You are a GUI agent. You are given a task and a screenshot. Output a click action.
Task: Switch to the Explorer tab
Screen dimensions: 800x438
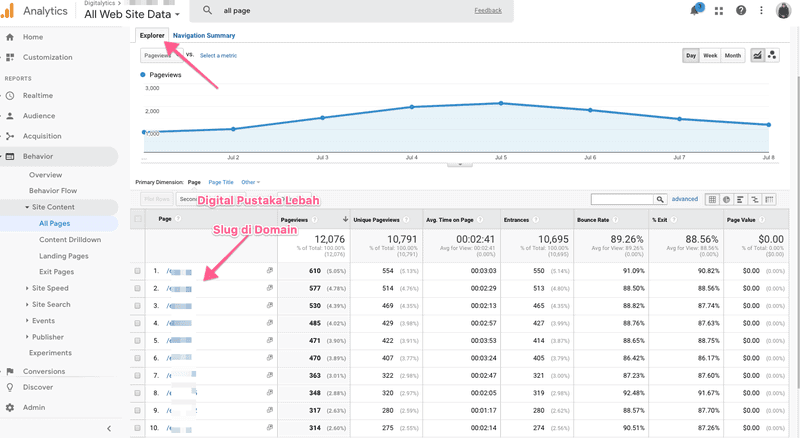152,35
